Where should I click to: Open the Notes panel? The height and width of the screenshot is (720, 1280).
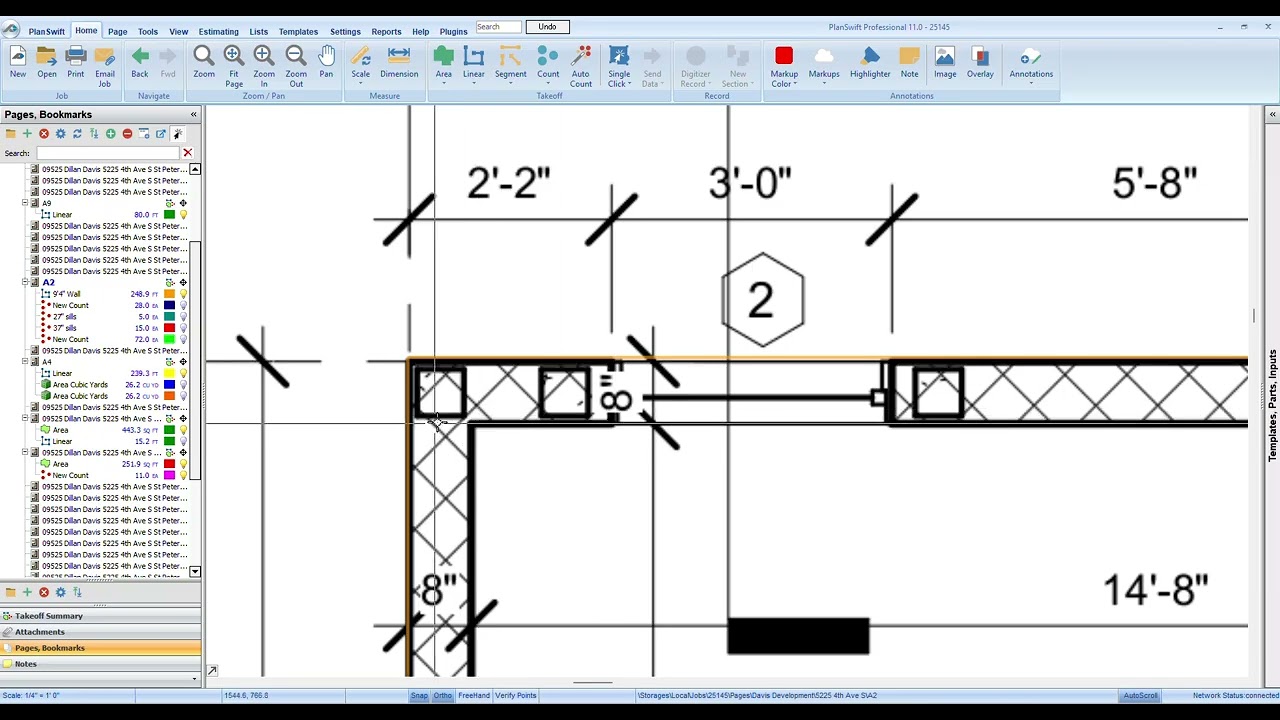tap(100, 664)
